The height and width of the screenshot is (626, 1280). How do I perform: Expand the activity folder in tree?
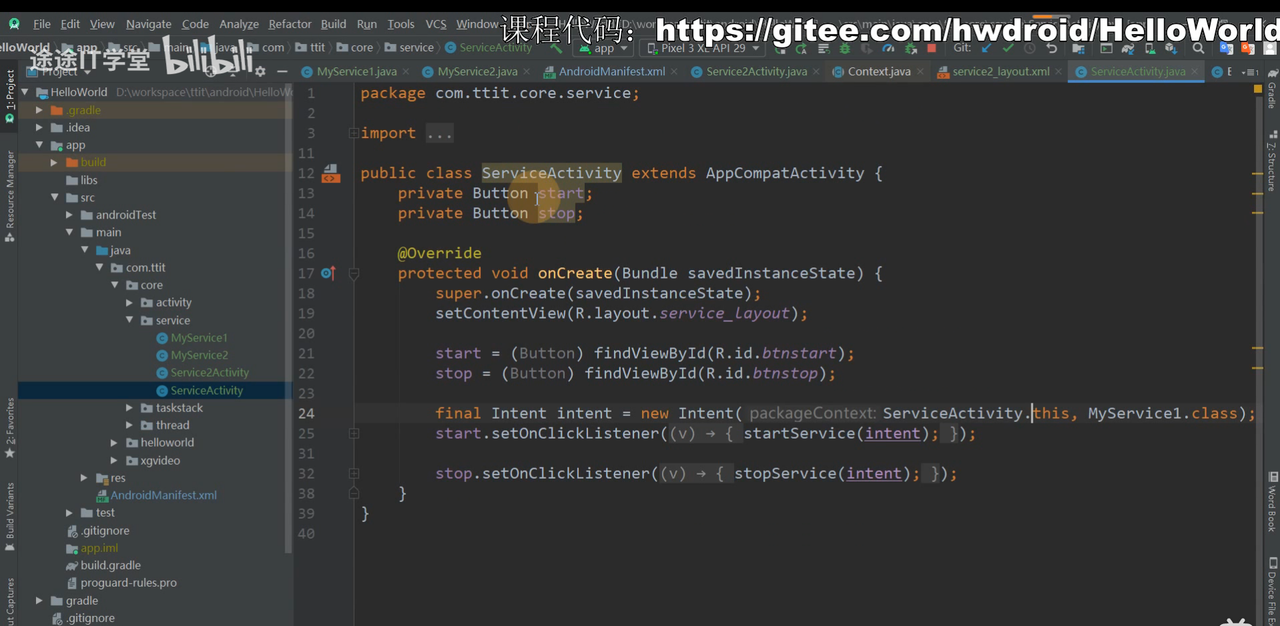[x=131, y=303]
